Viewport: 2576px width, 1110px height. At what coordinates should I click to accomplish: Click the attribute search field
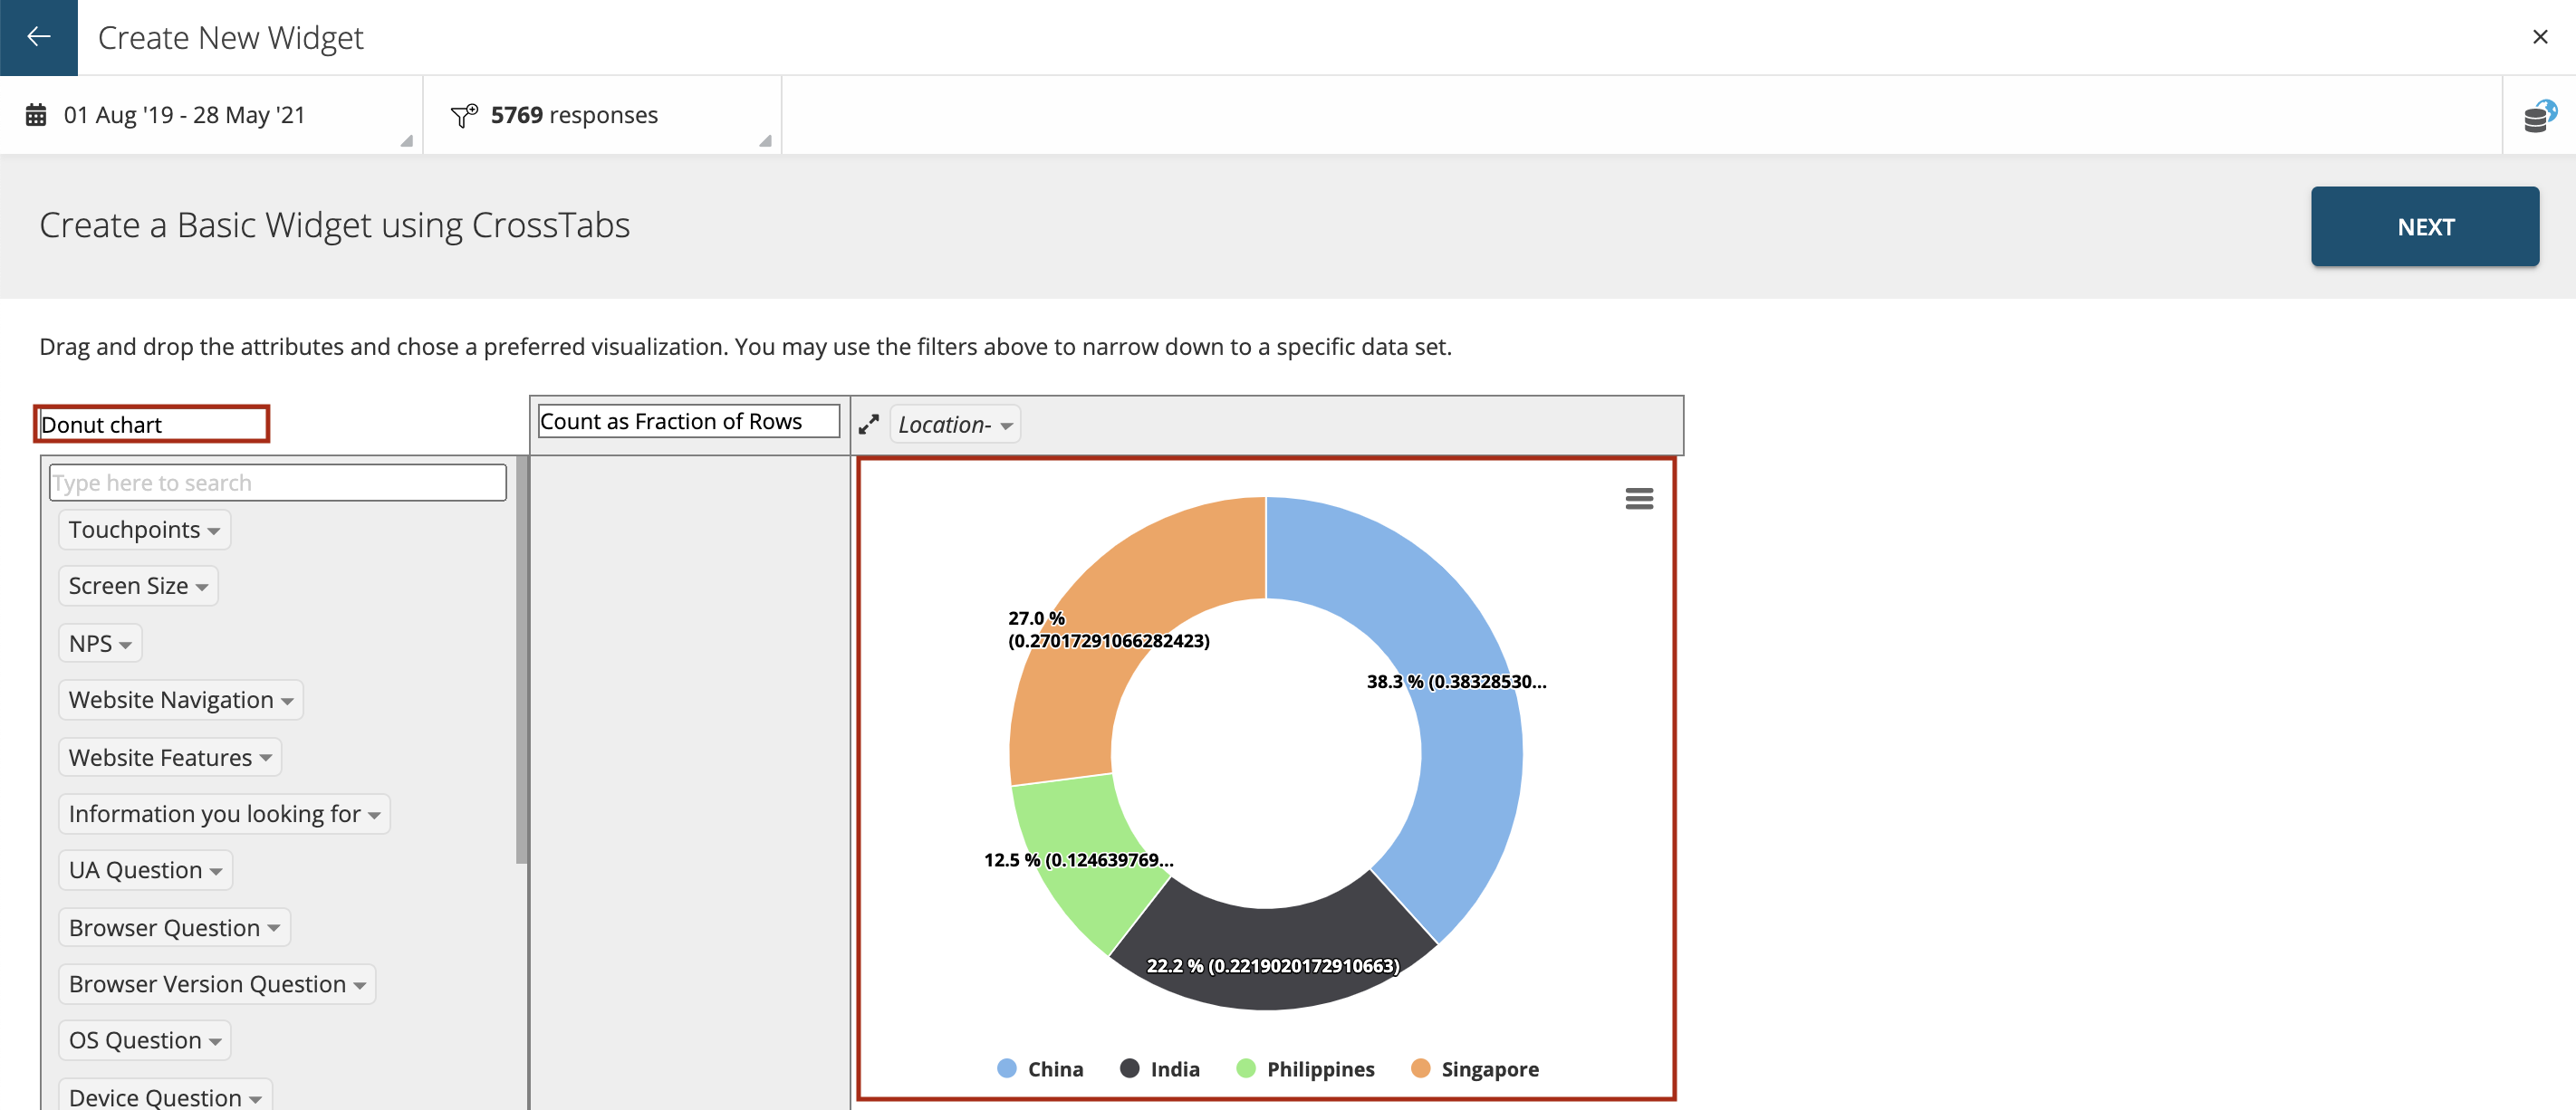click(x=278, y=482)
